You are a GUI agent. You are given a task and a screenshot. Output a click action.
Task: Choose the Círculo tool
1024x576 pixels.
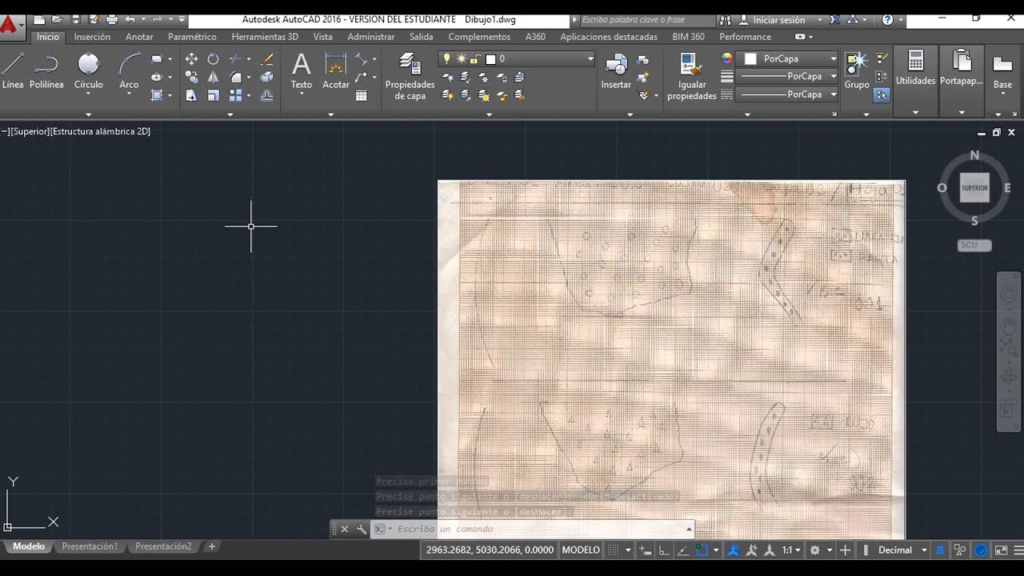89,70
